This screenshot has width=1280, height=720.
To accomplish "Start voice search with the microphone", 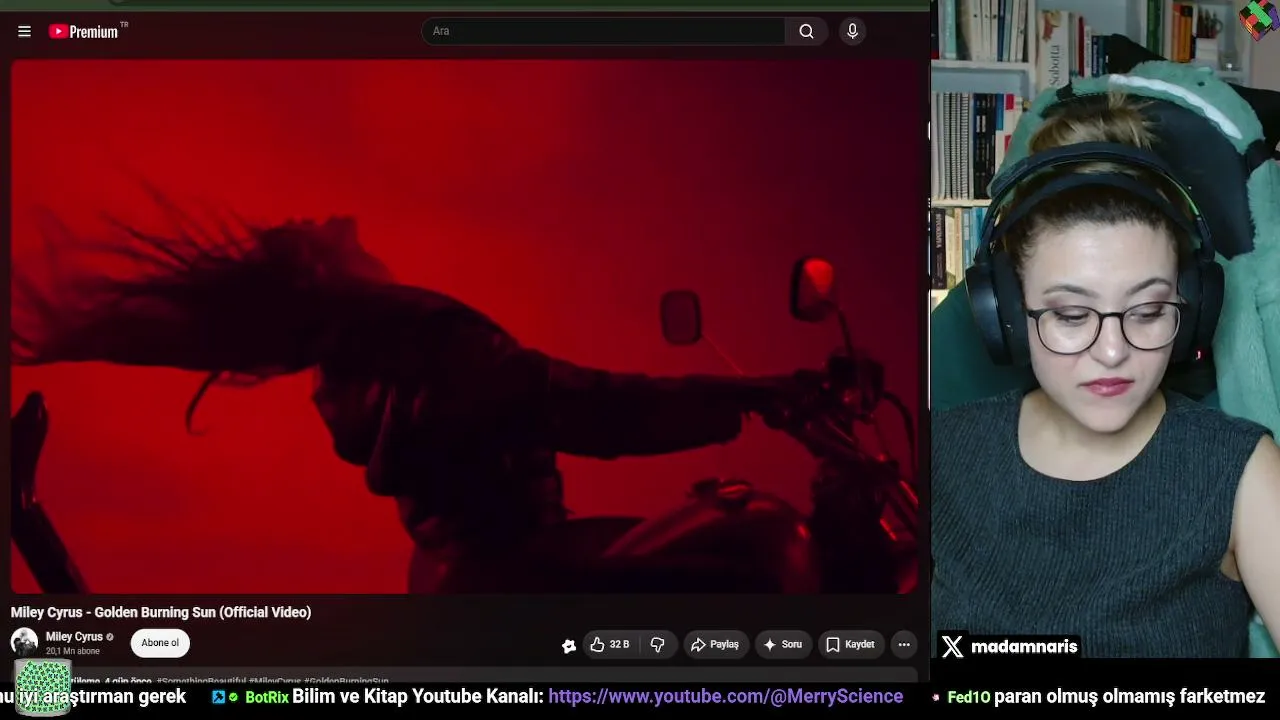I will pos(852,31).
